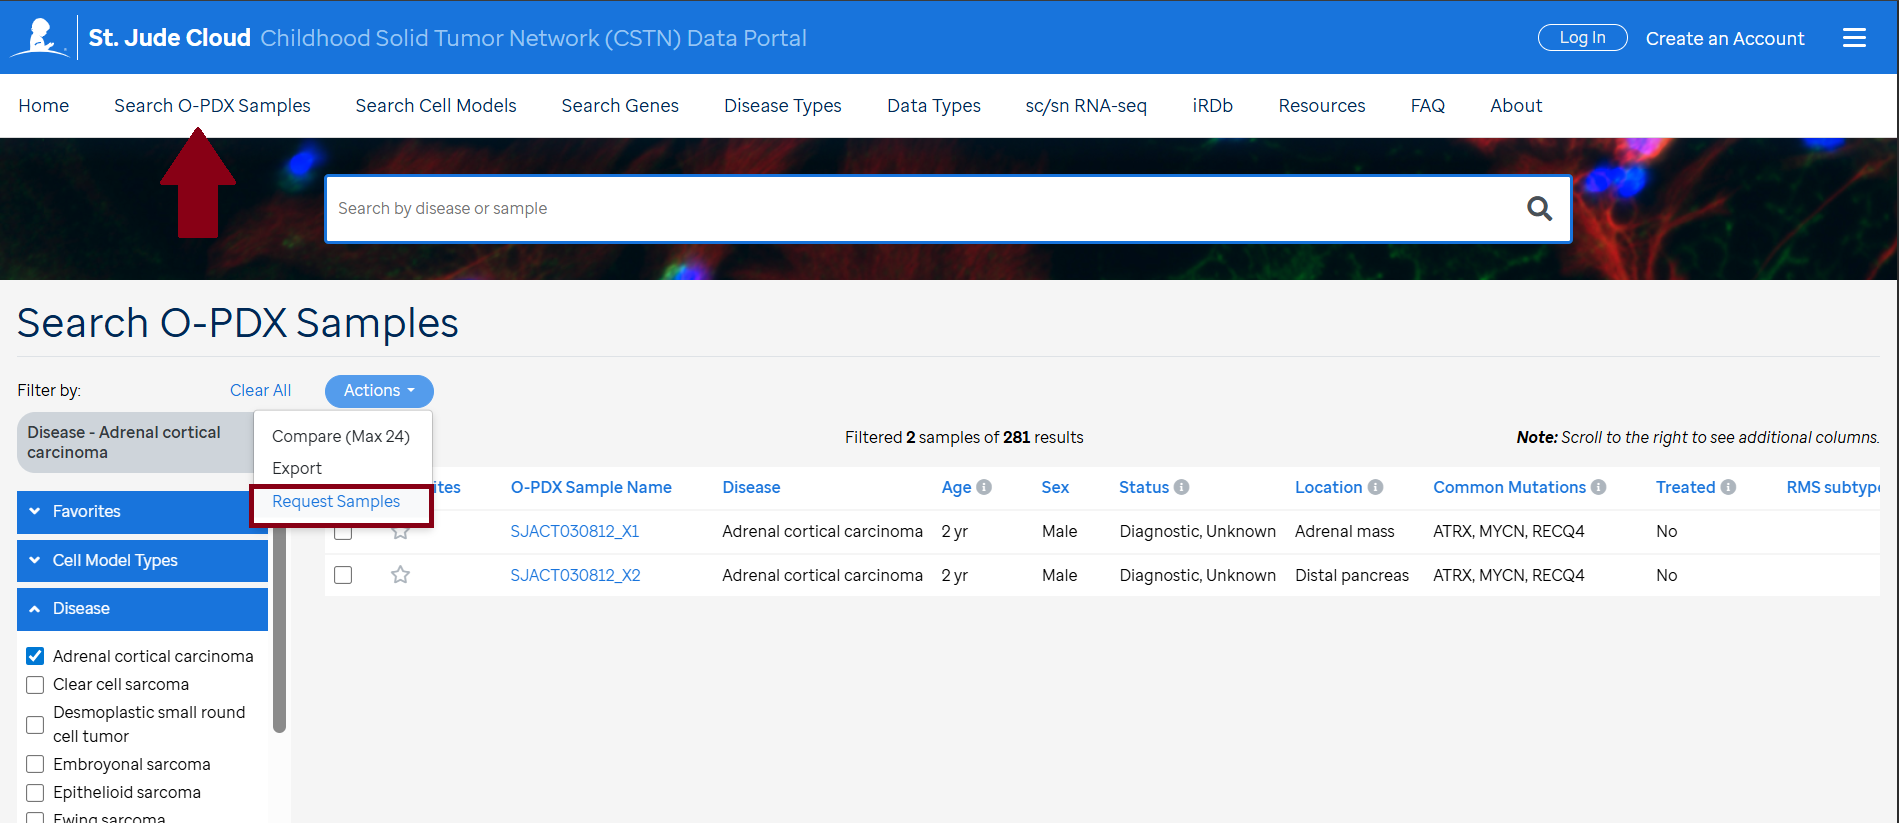Go to the Home nav item
This screenshot has height=823, width=1899.
coord(44,105)
